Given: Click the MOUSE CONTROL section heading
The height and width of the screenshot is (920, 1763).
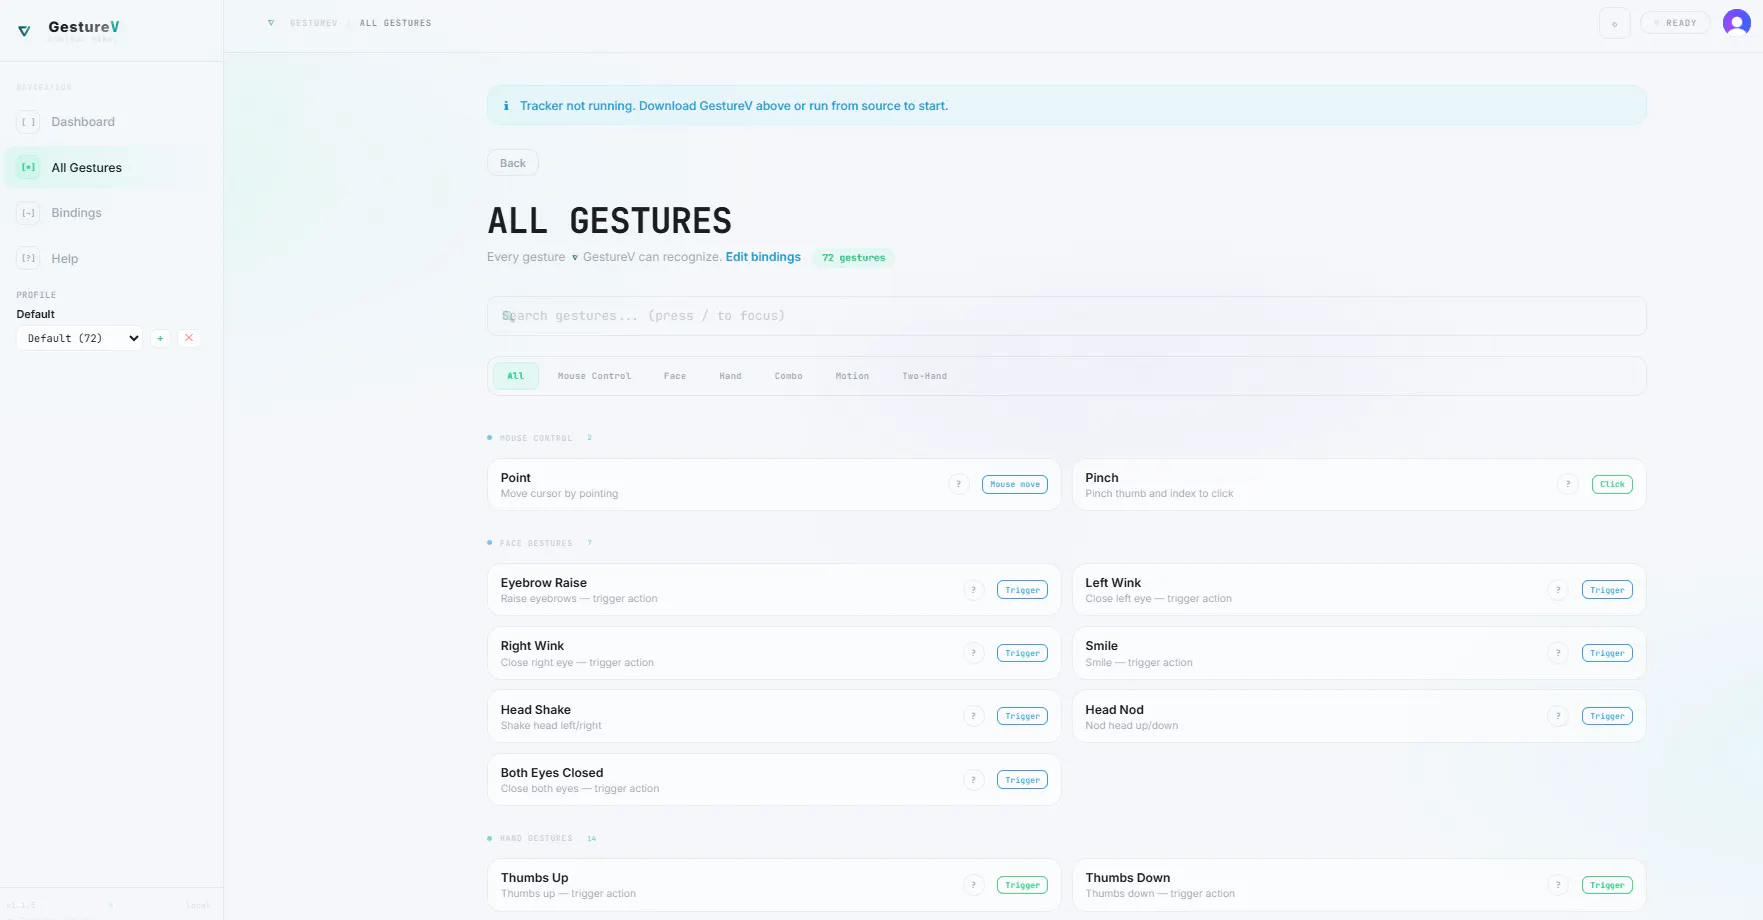Looking at the screenshot, I should point(536,438).
